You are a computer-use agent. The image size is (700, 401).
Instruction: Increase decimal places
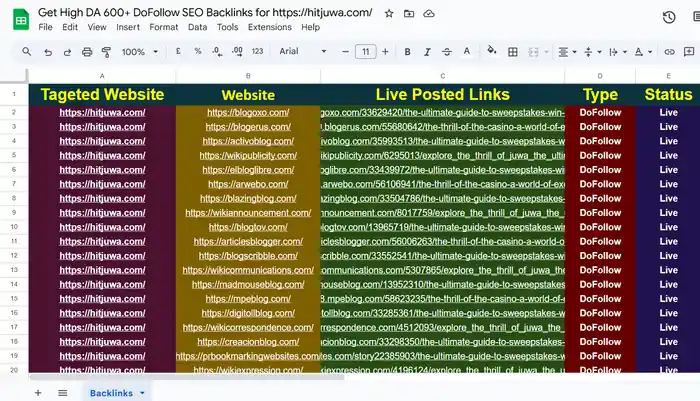click(x=238, y=52)
